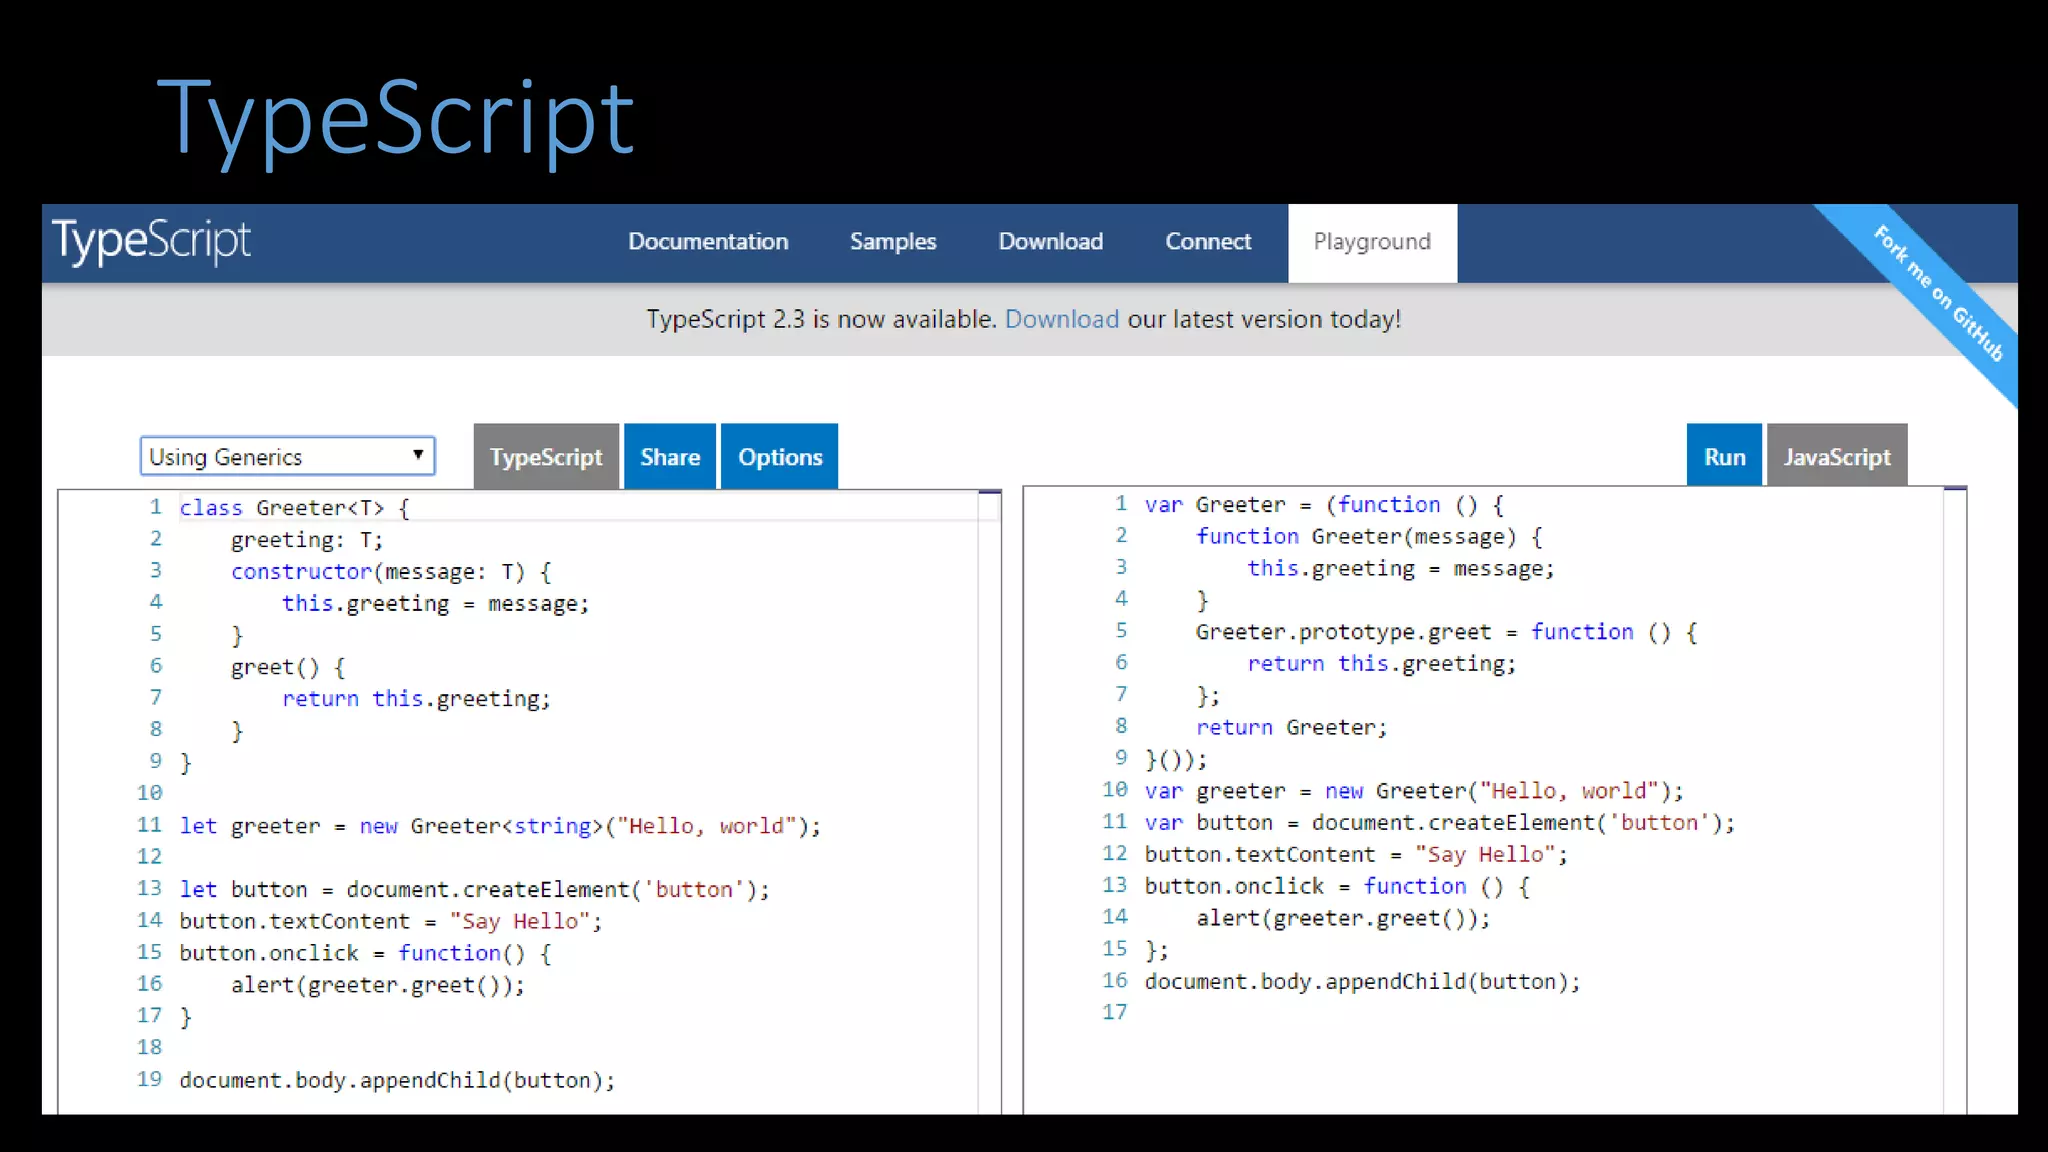Run the compiled code
The height and width of the screenshot is (1152, 2048).
click(x=1724, y=456)
